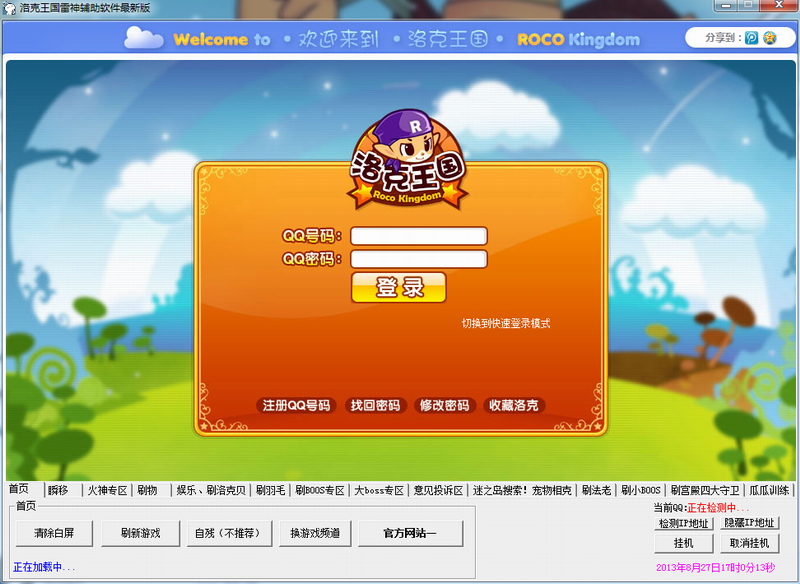Click the QQ号码 input field
Image resolution: width=800 pixels, height=584 pixels.
[419, 236]
